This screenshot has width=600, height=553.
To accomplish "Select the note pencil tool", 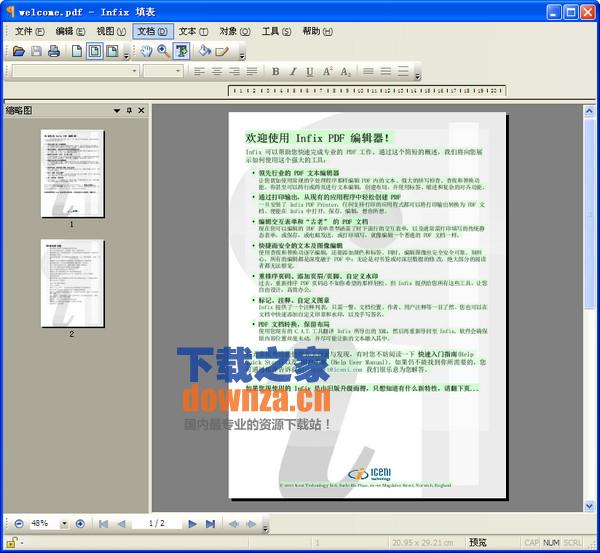I will tap(222, 51).
